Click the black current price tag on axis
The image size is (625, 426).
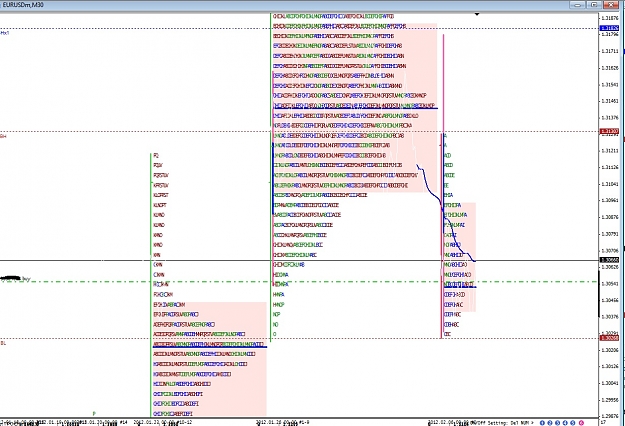(x=609, y=260)
